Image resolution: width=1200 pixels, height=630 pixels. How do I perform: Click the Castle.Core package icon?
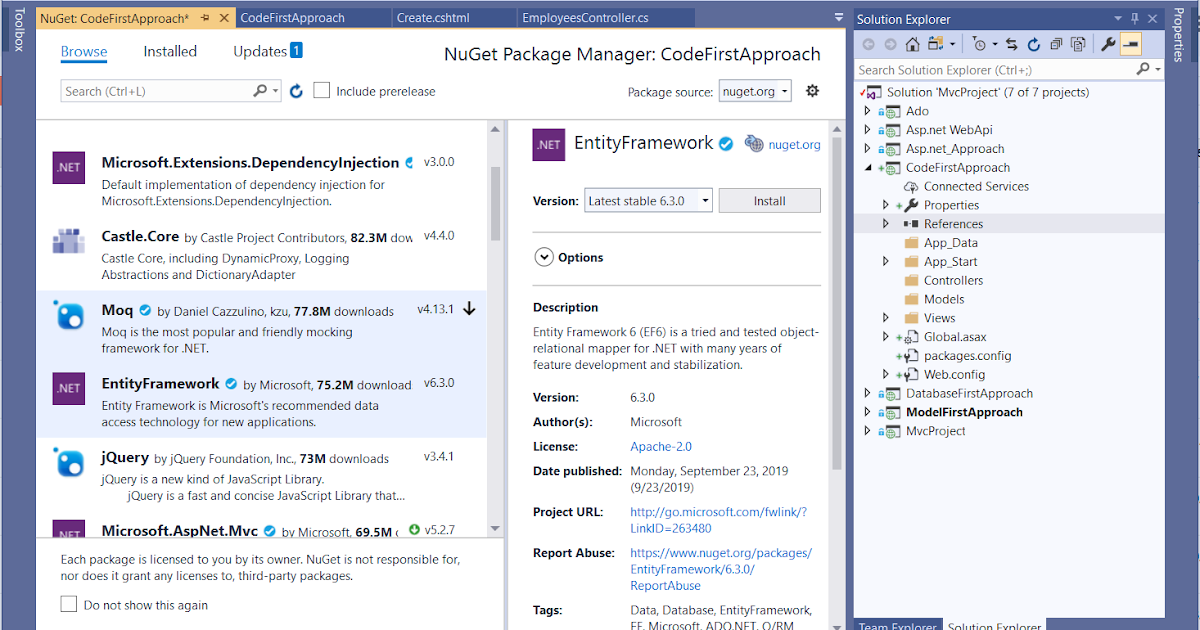coord(68,241)
